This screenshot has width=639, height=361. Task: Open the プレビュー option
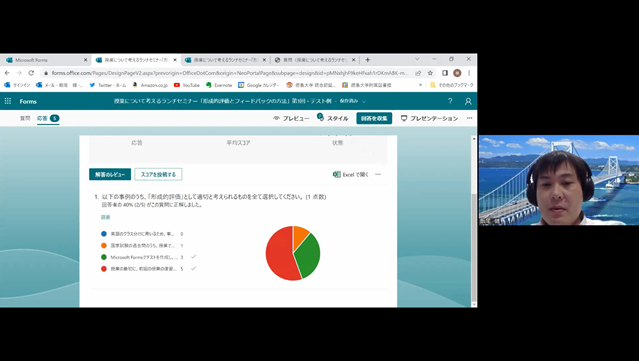coord(291,118)
